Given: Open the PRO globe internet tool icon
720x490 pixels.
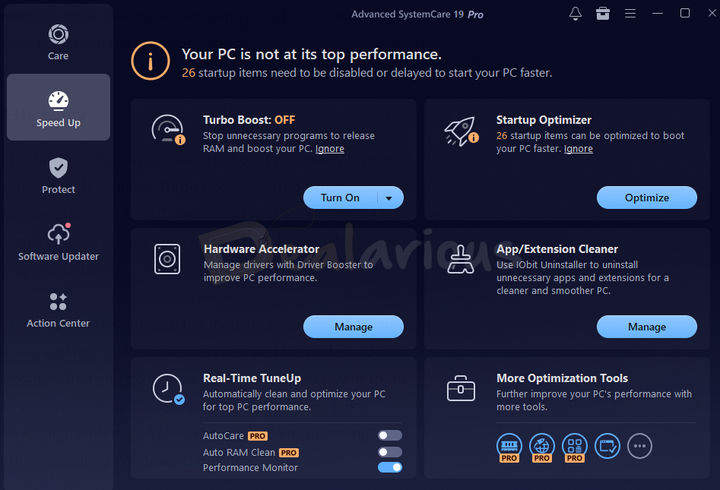Looking at the screenshot, I should click(x=542, y=447).
